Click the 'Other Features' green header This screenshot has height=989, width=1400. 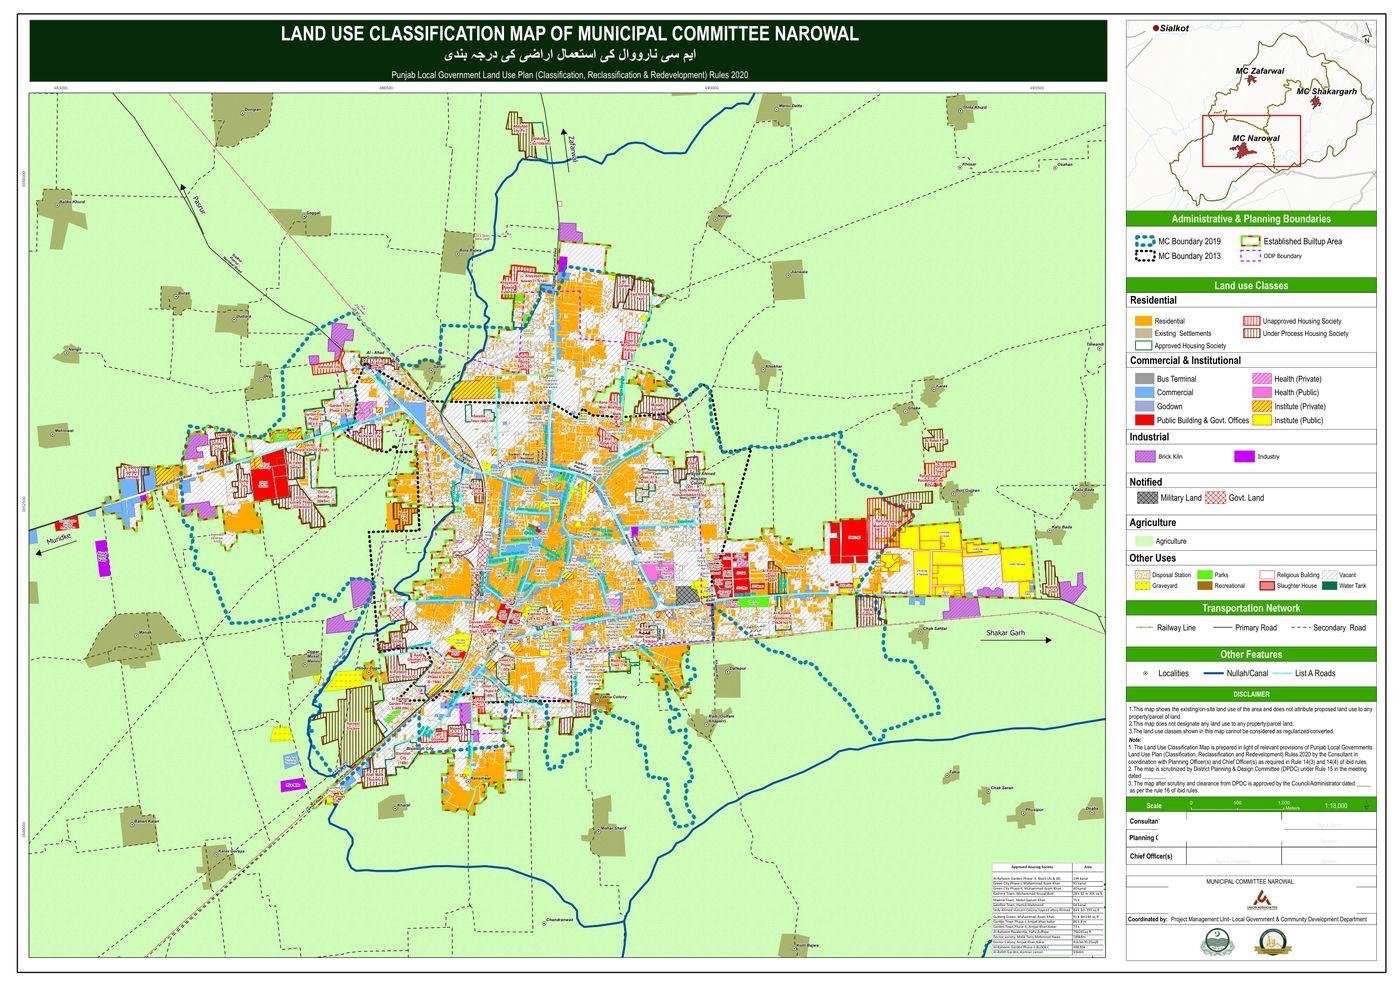[x=1251, y=654]
